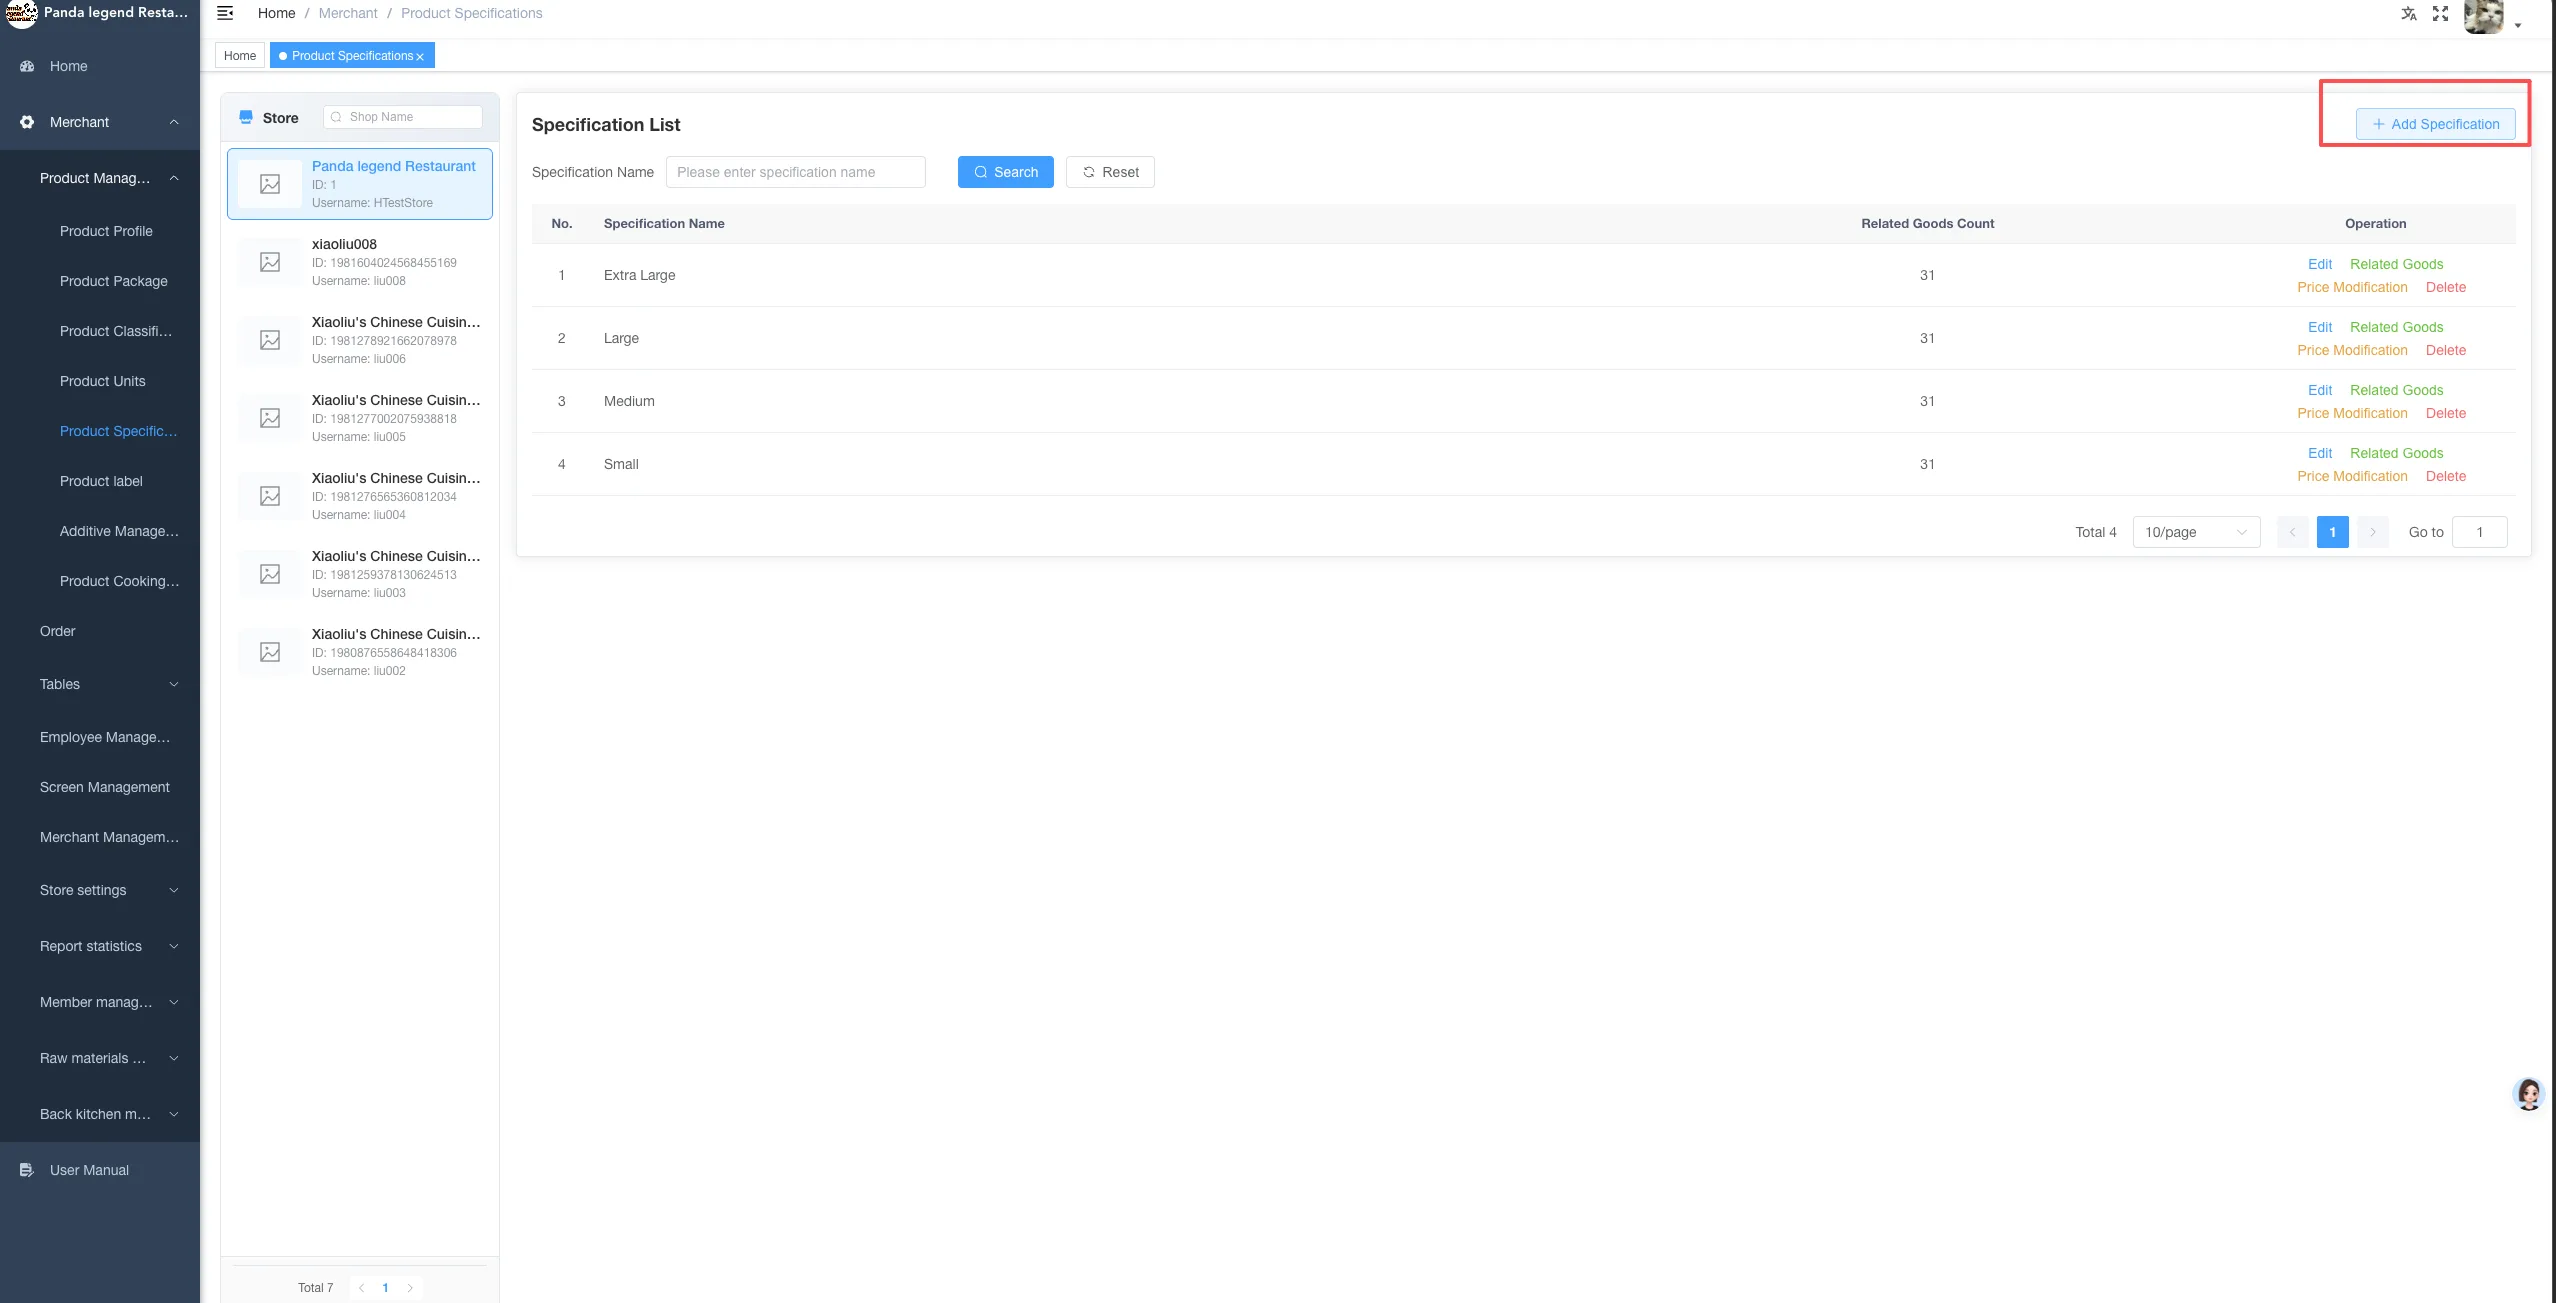Open Price Modification for Medium
Viewport: 2556px width, 1303px height.
pos(2352,413)
